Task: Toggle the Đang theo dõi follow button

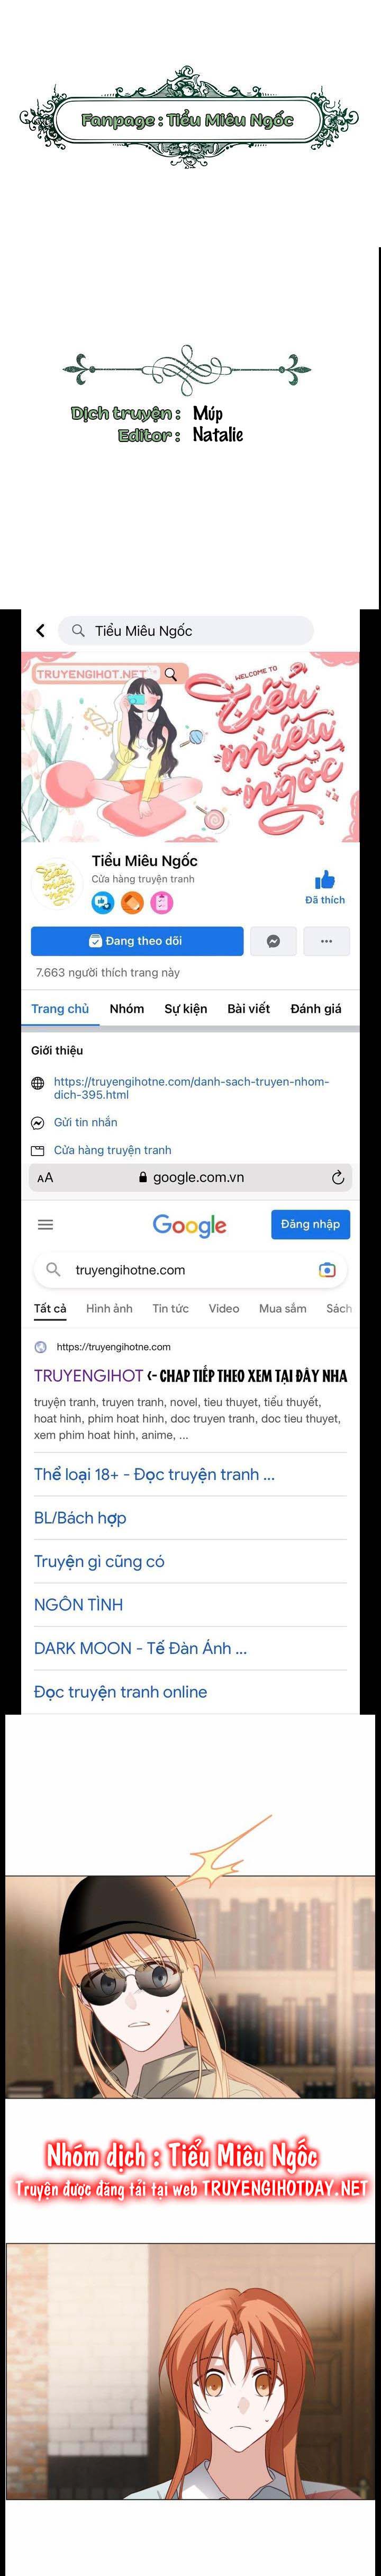Action: tap(137, 941)
